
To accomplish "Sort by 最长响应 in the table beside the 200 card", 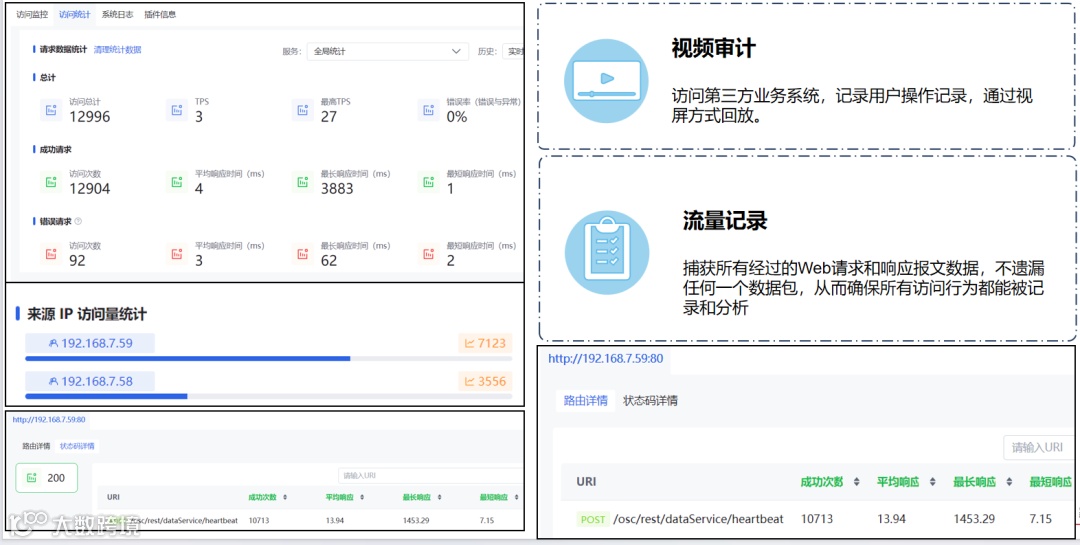I will click(439, 497).
